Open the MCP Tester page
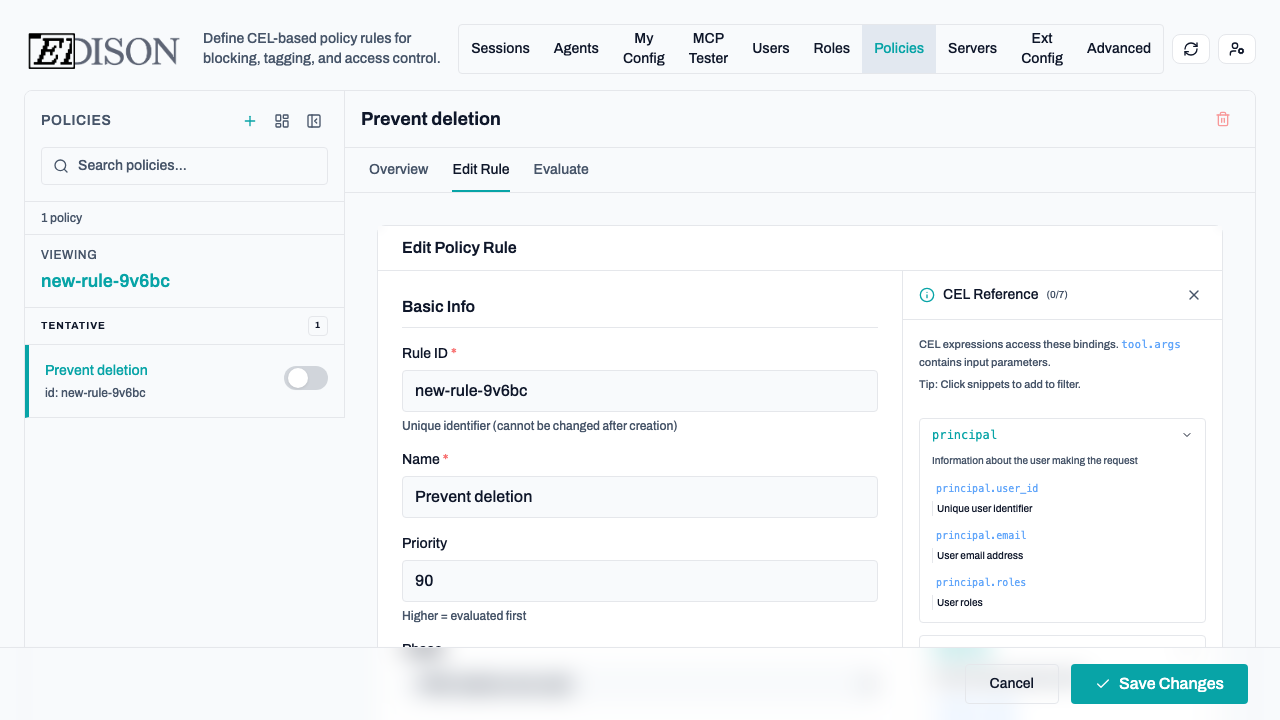 point(708,48)
